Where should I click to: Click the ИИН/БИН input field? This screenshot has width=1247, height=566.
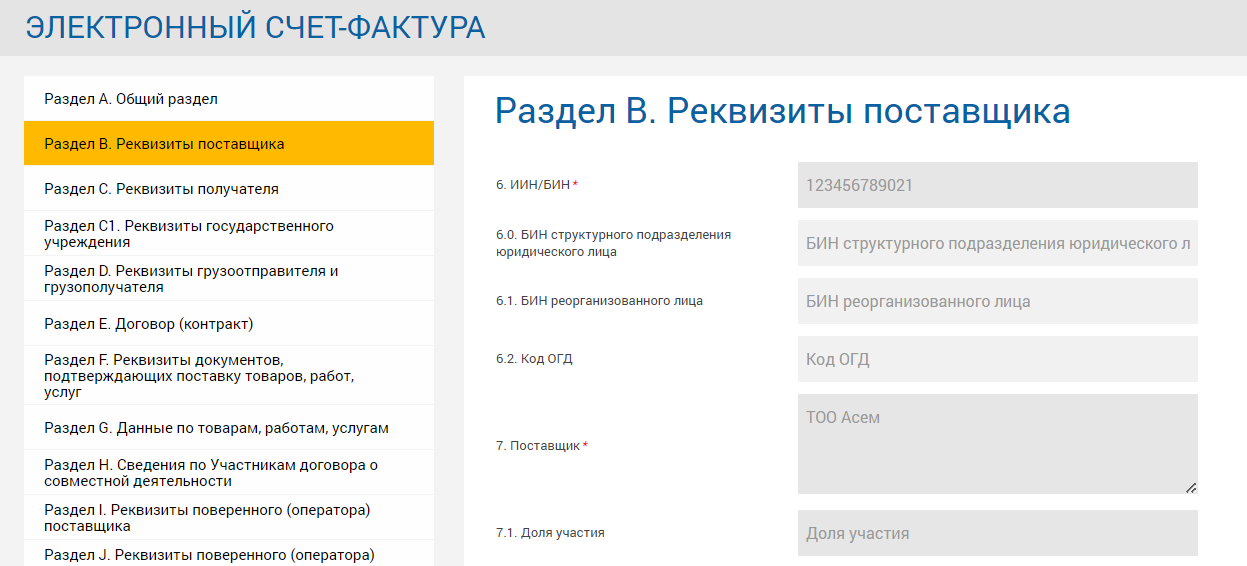[997, 185]
